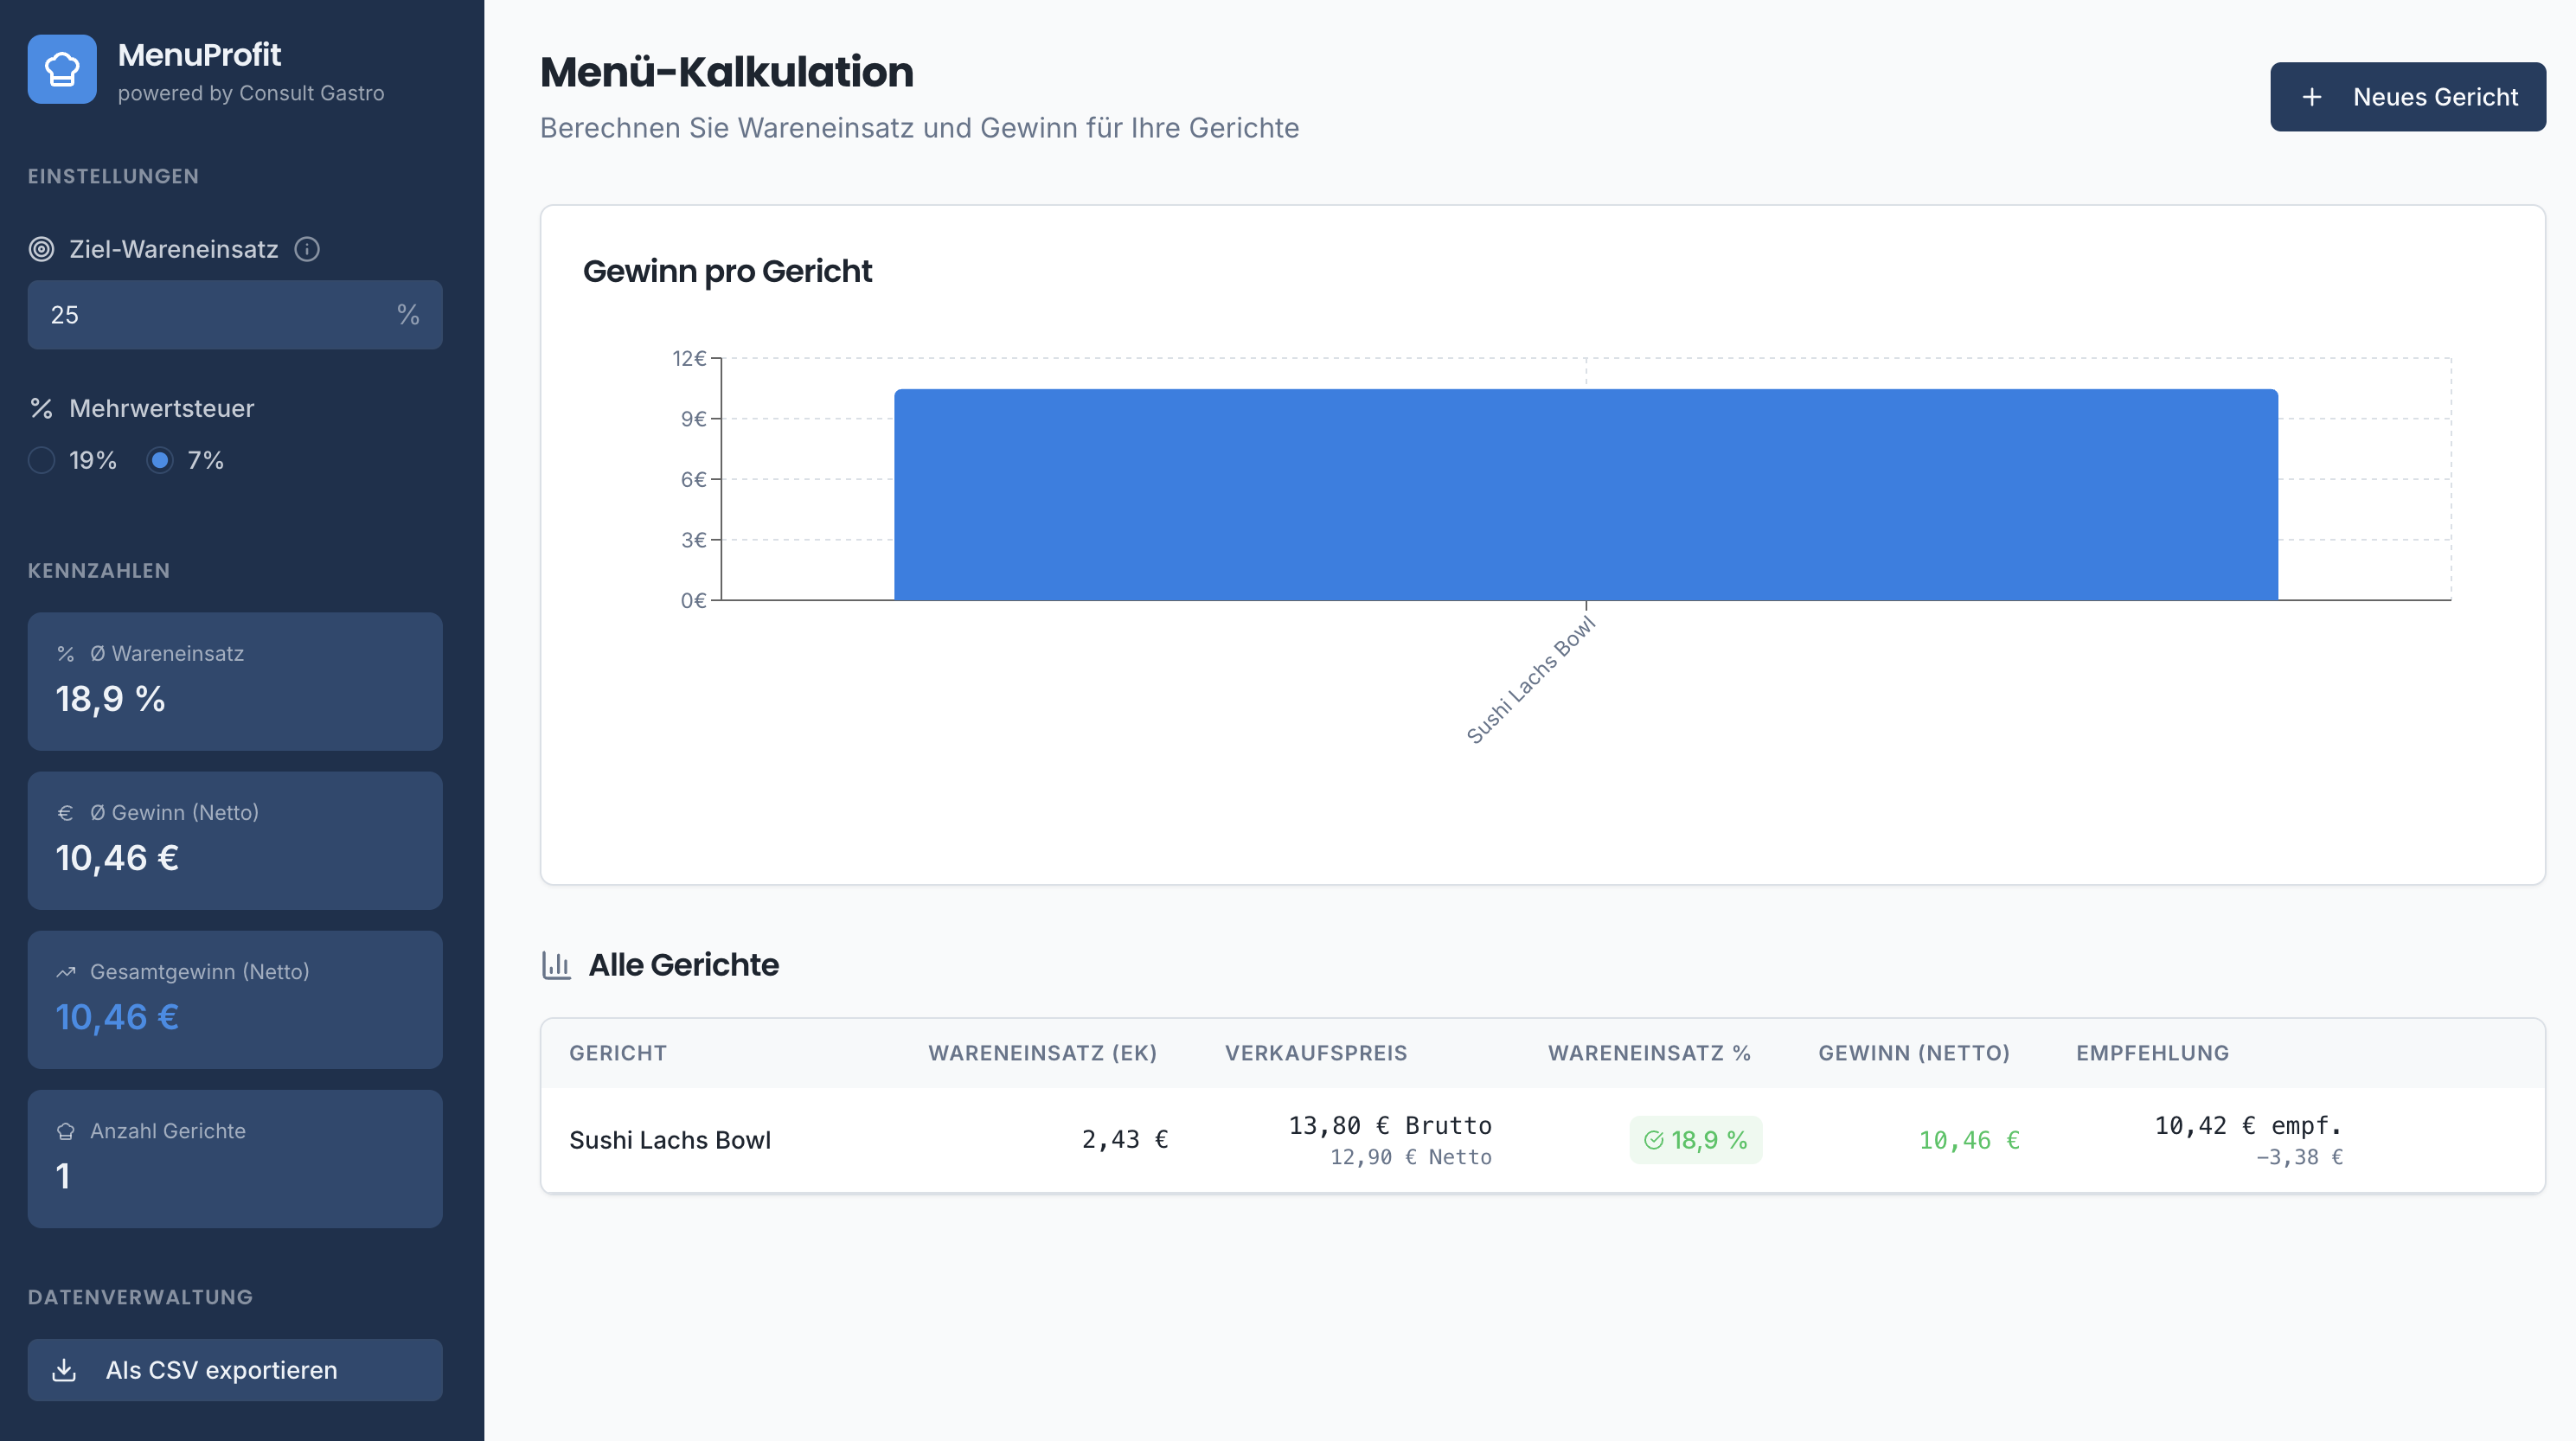Click Als CSV exportieren

coord(234,1370)
